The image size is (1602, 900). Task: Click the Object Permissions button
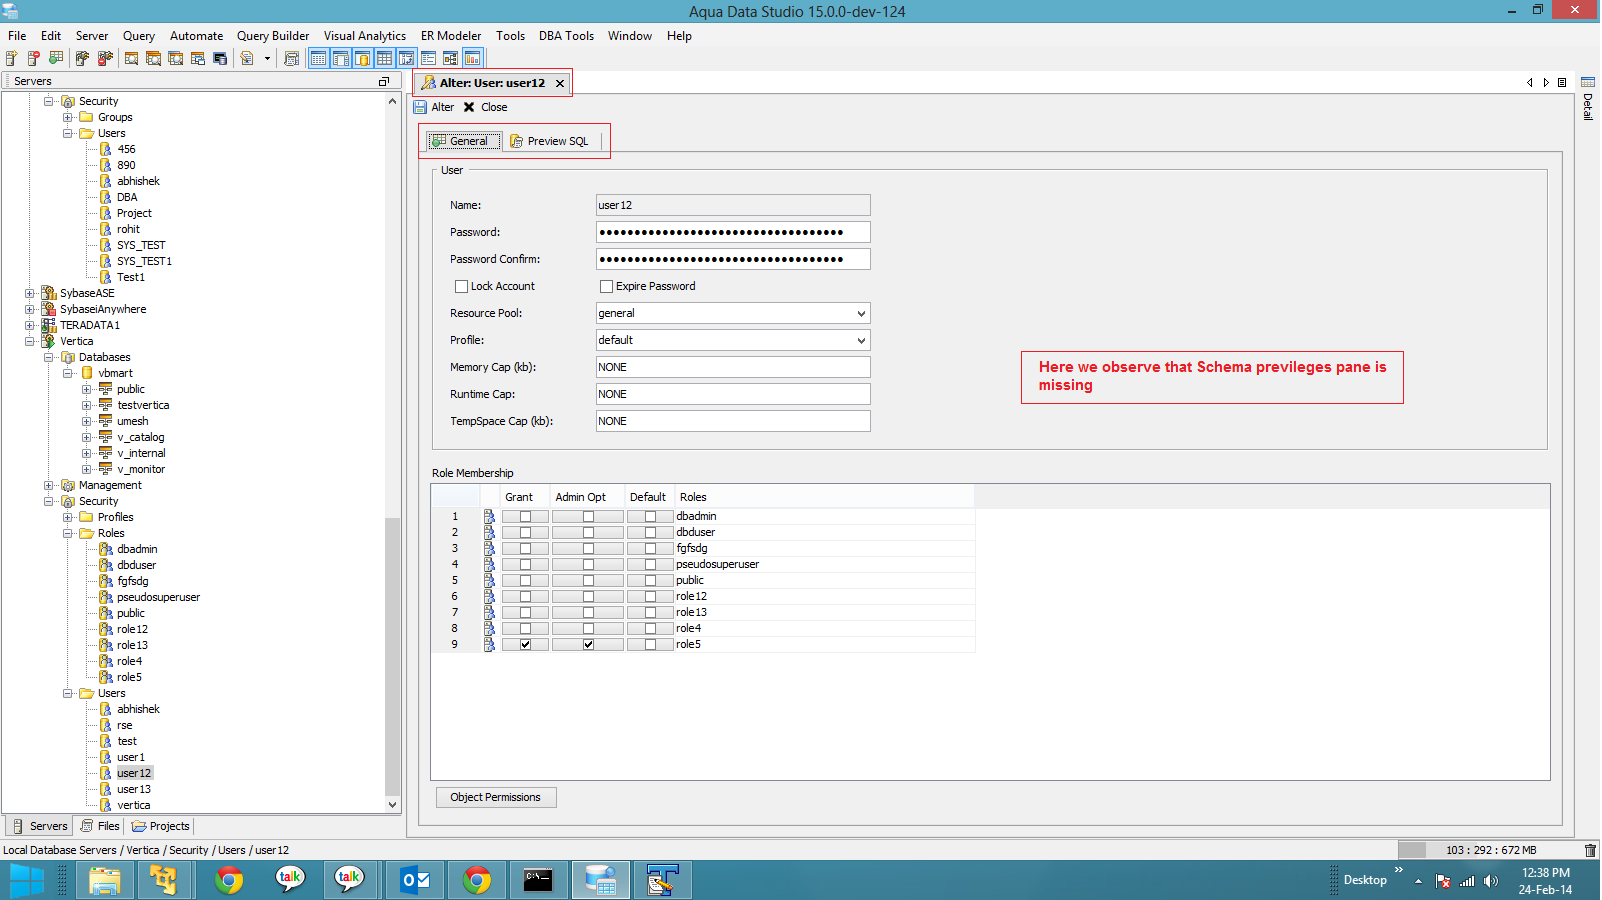(x=496, y=797)
